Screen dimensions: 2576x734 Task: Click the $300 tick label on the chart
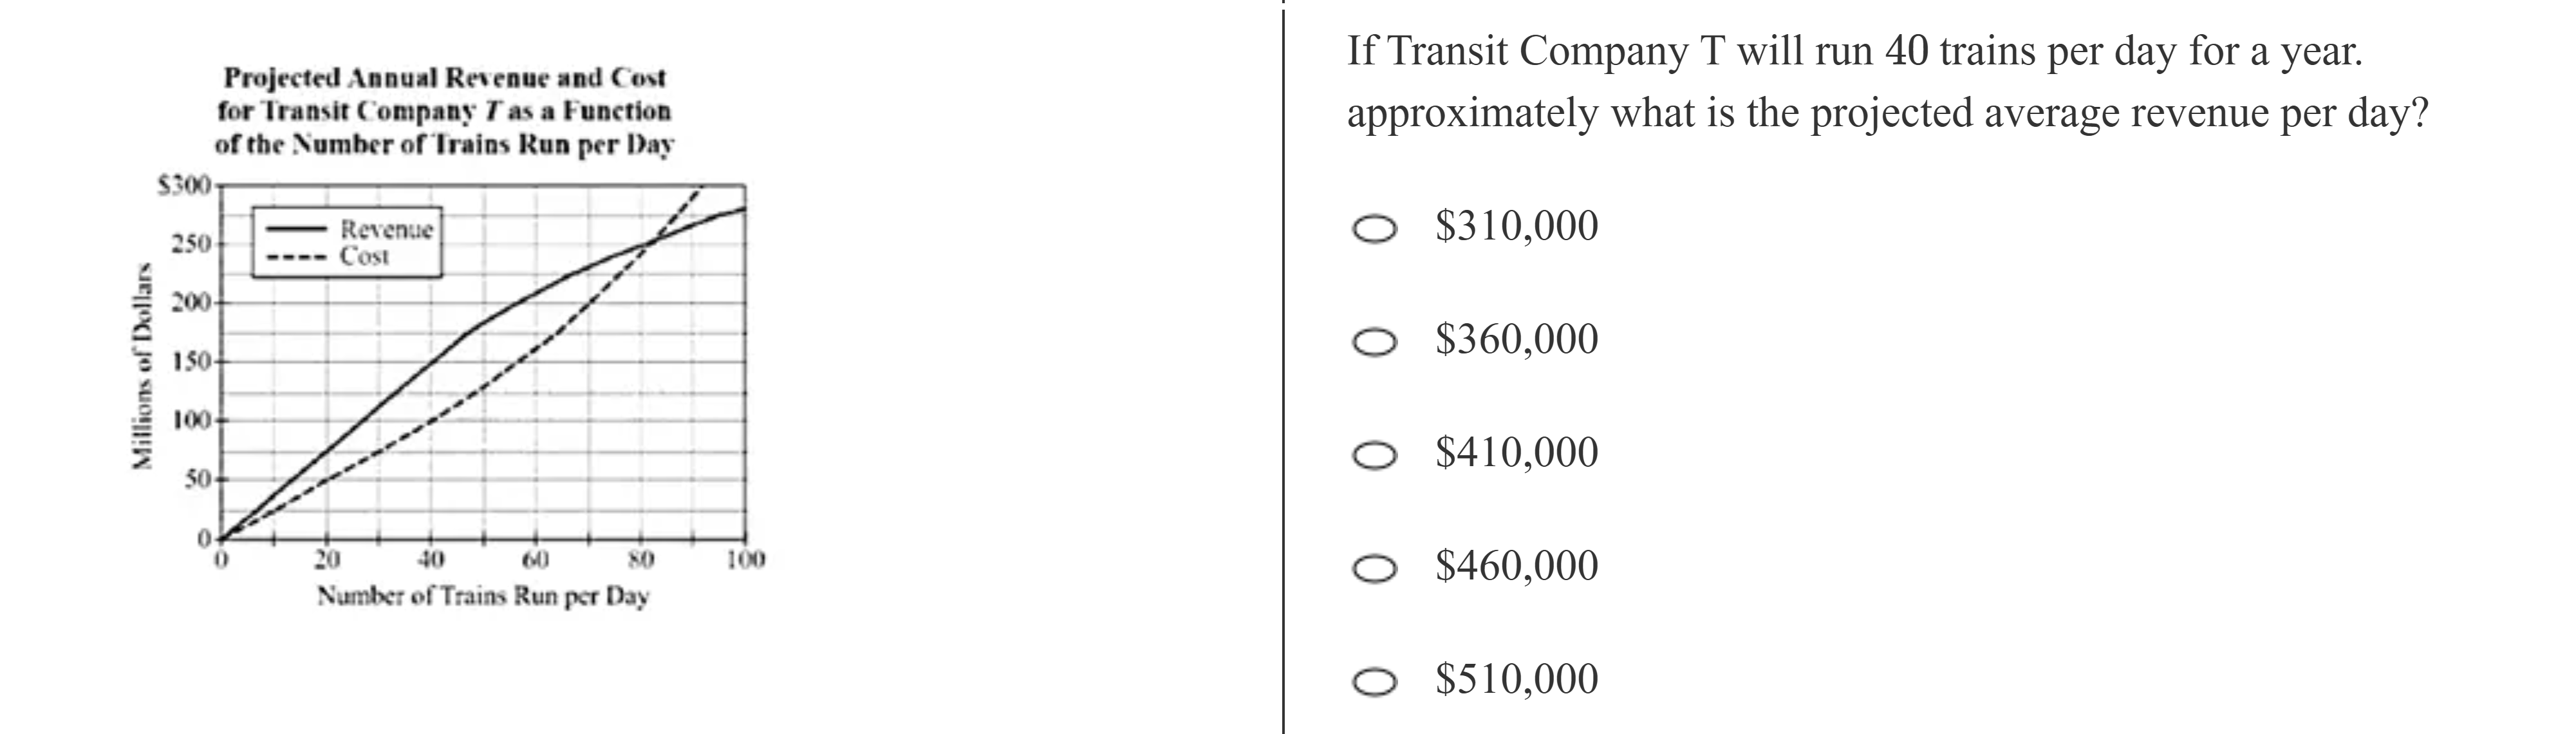185,185
